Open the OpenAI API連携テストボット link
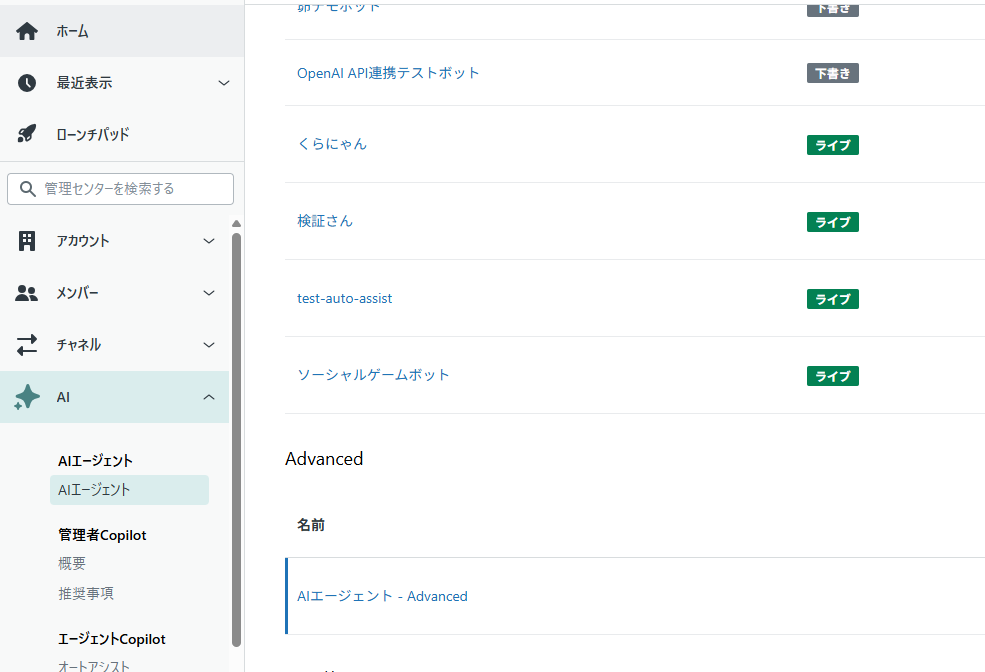985x672 pixels. point(388,73)
